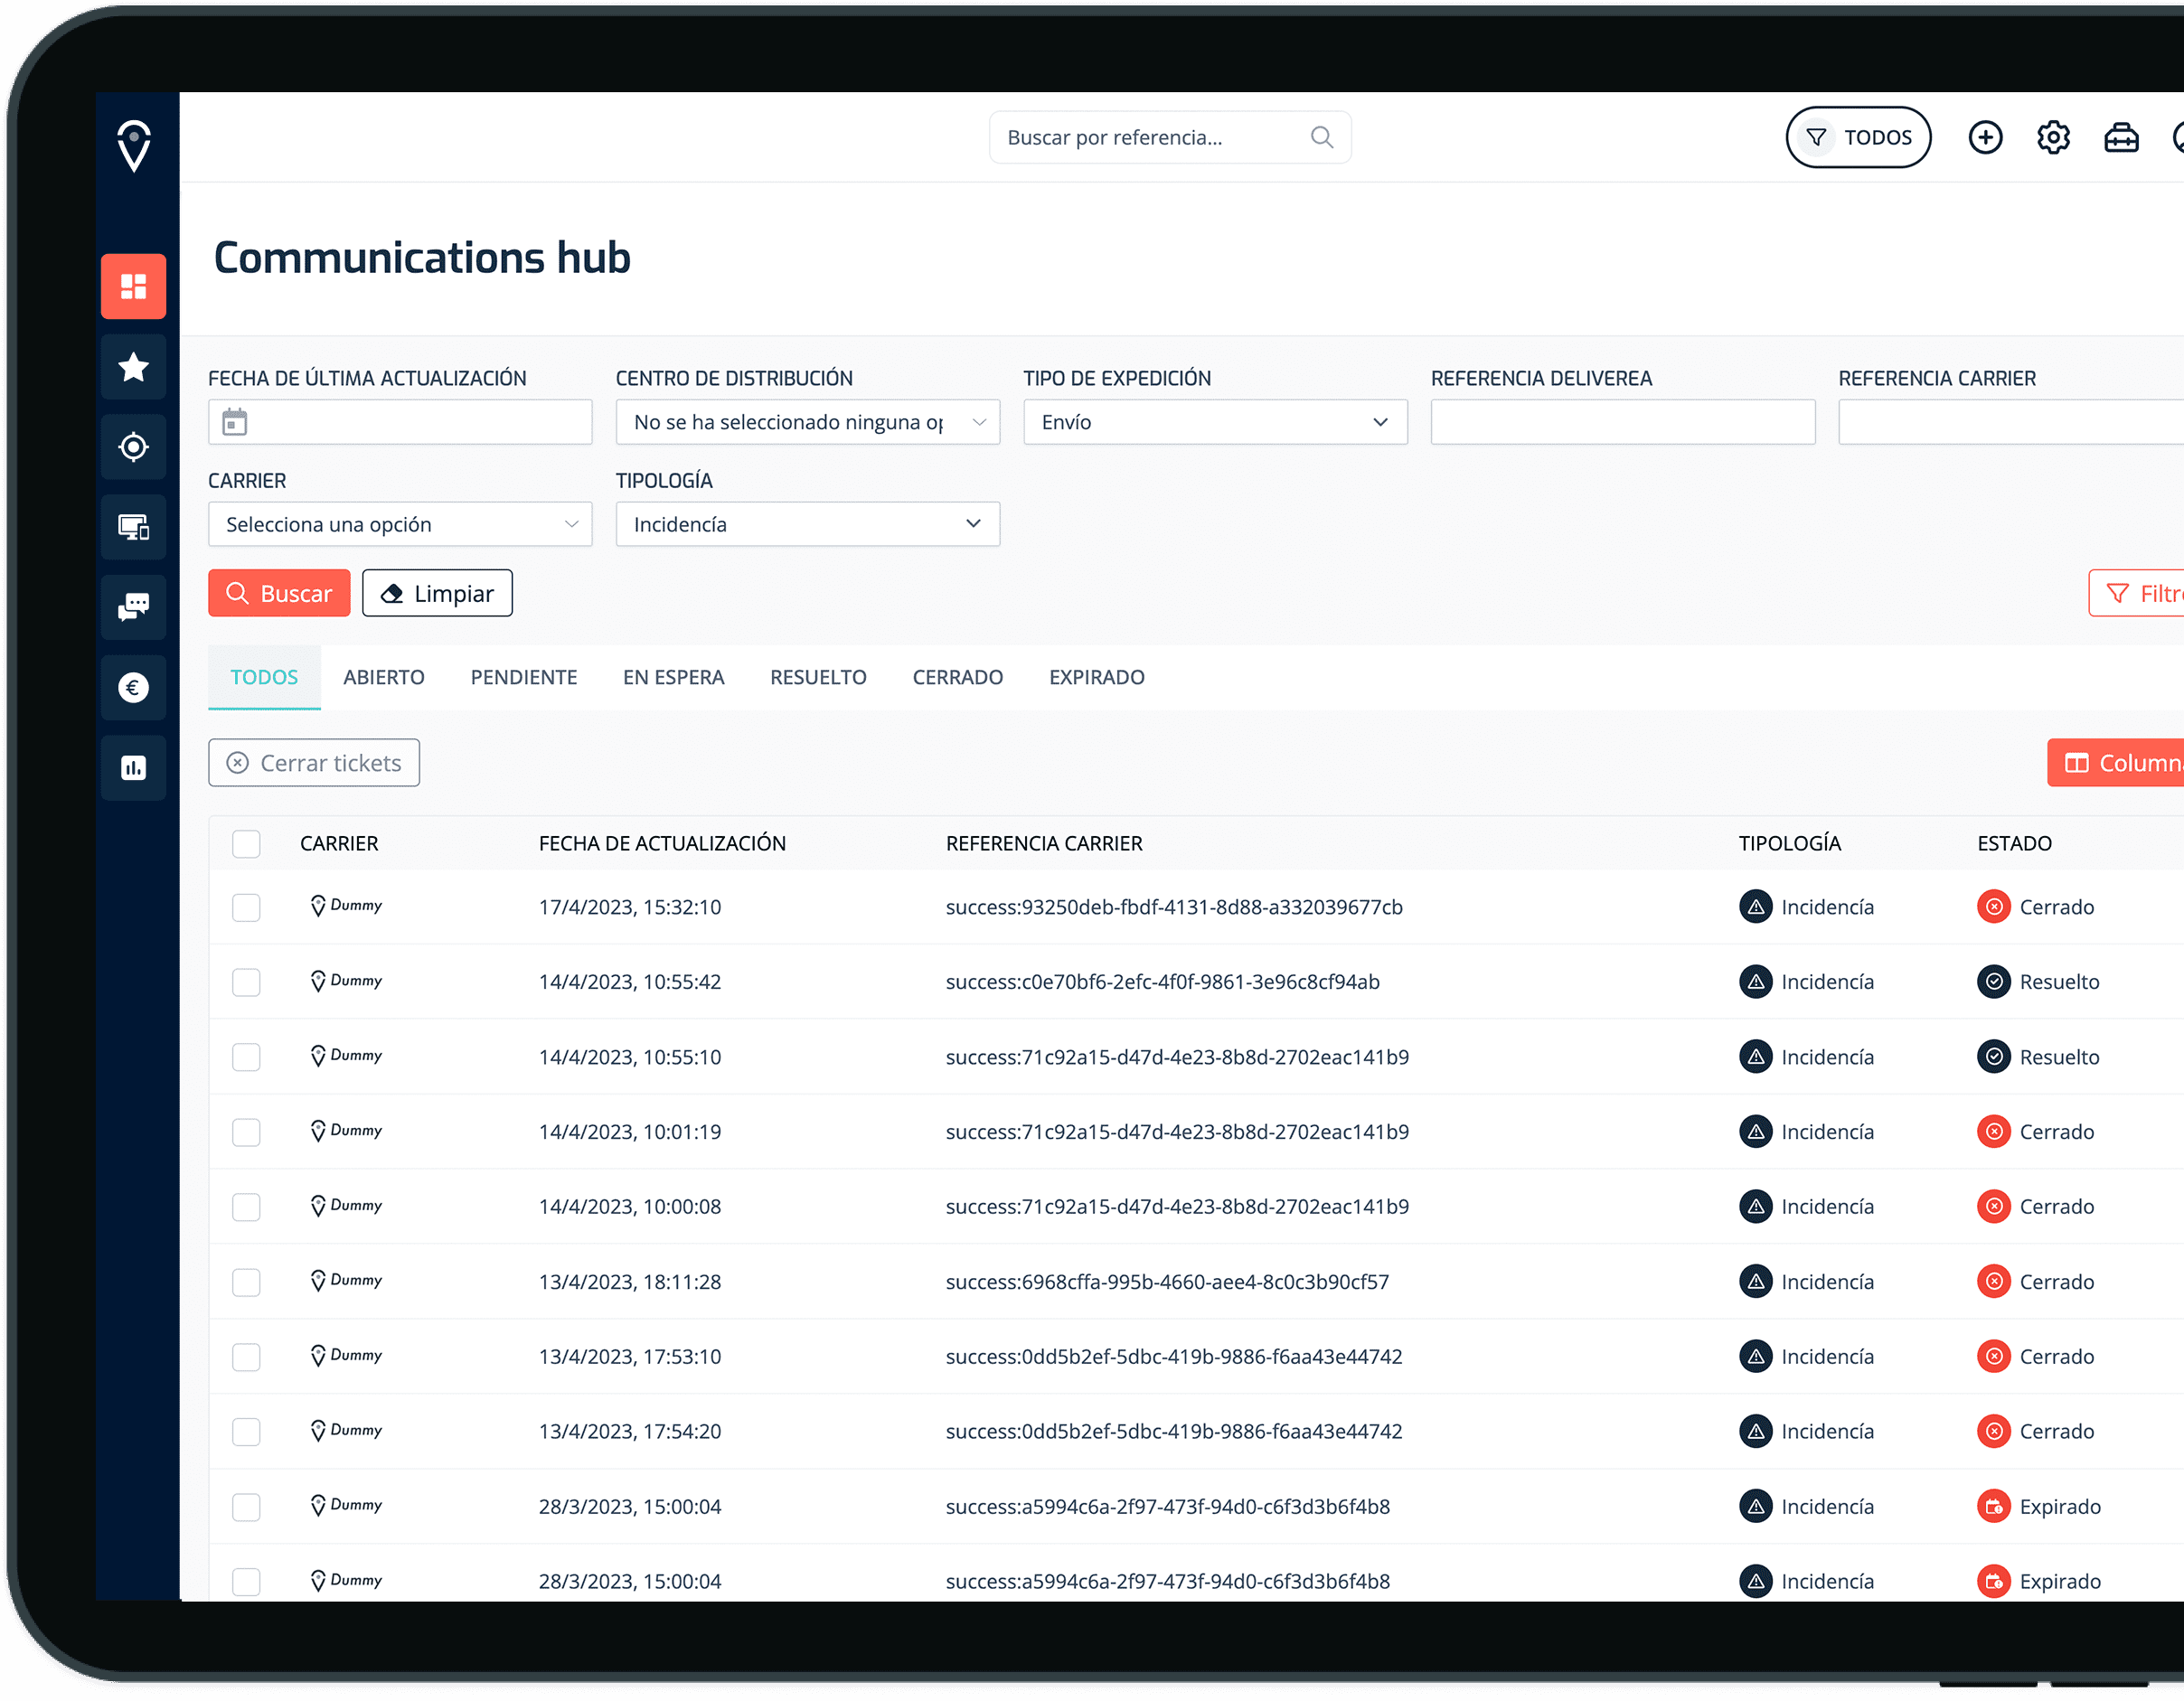
Task: Check the row dated 13/4/2023, 17:53:10
Action: (246, 1356)
